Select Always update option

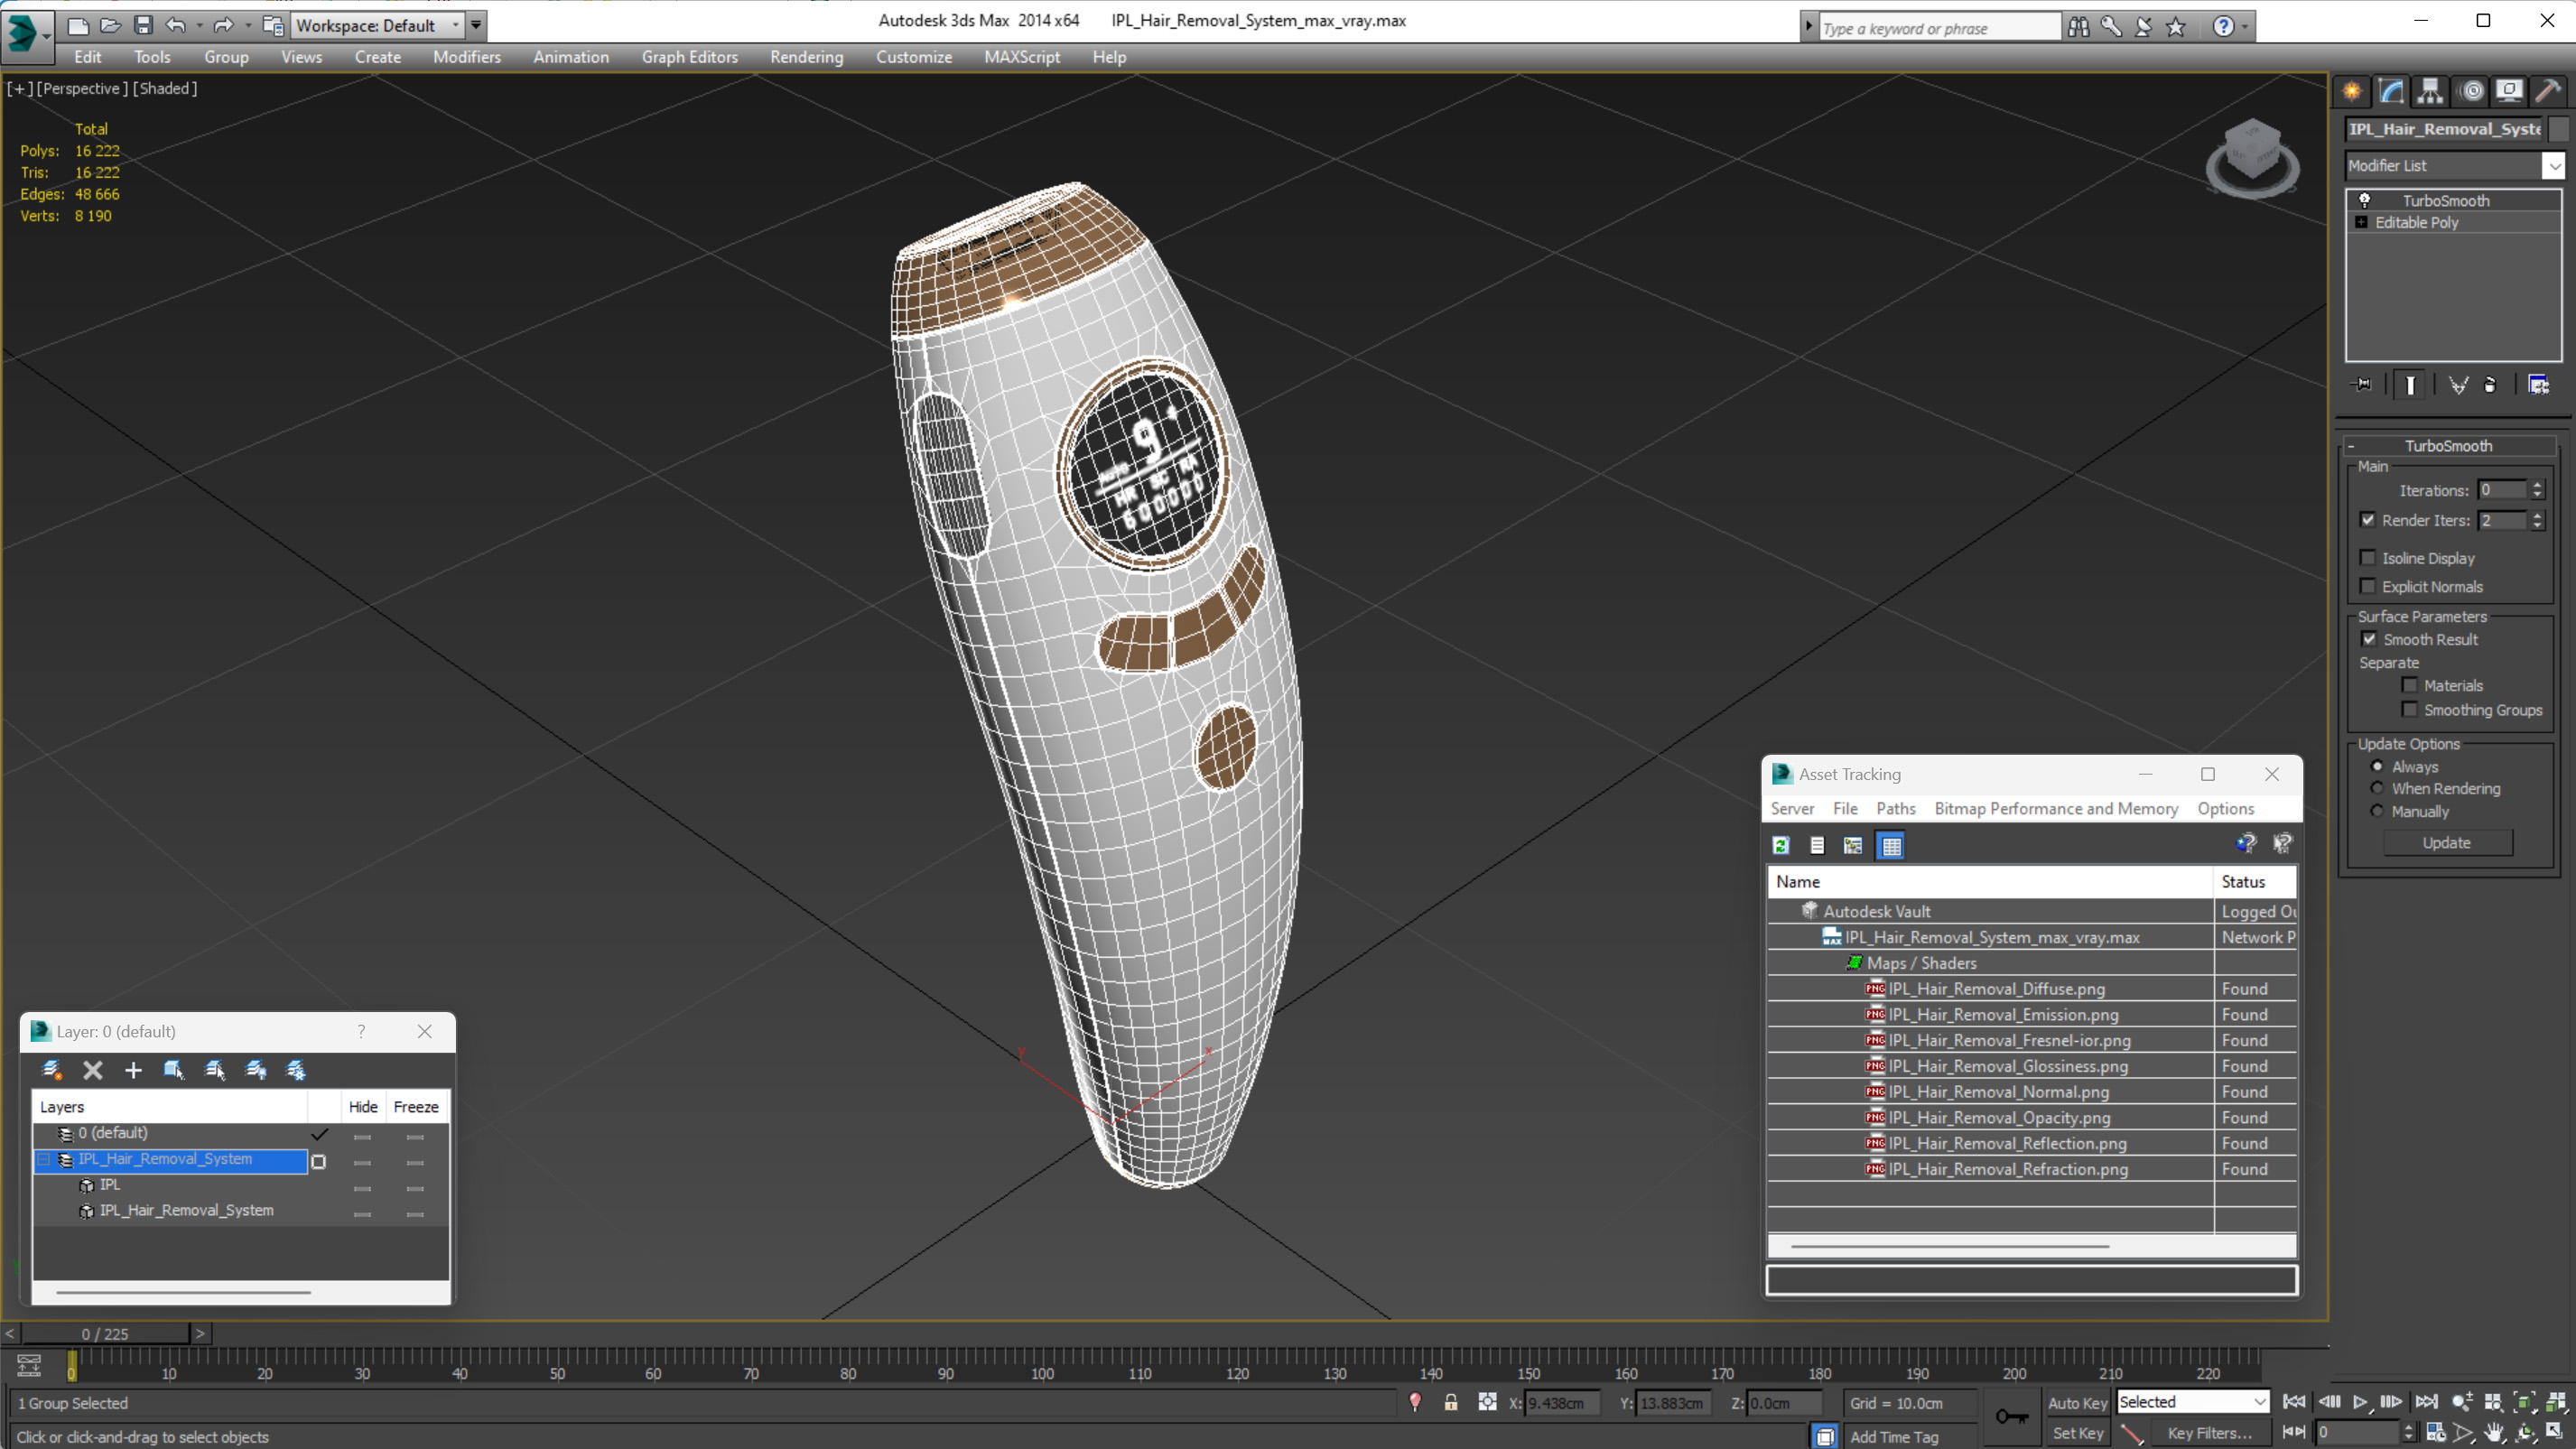tap(2378, 766)
